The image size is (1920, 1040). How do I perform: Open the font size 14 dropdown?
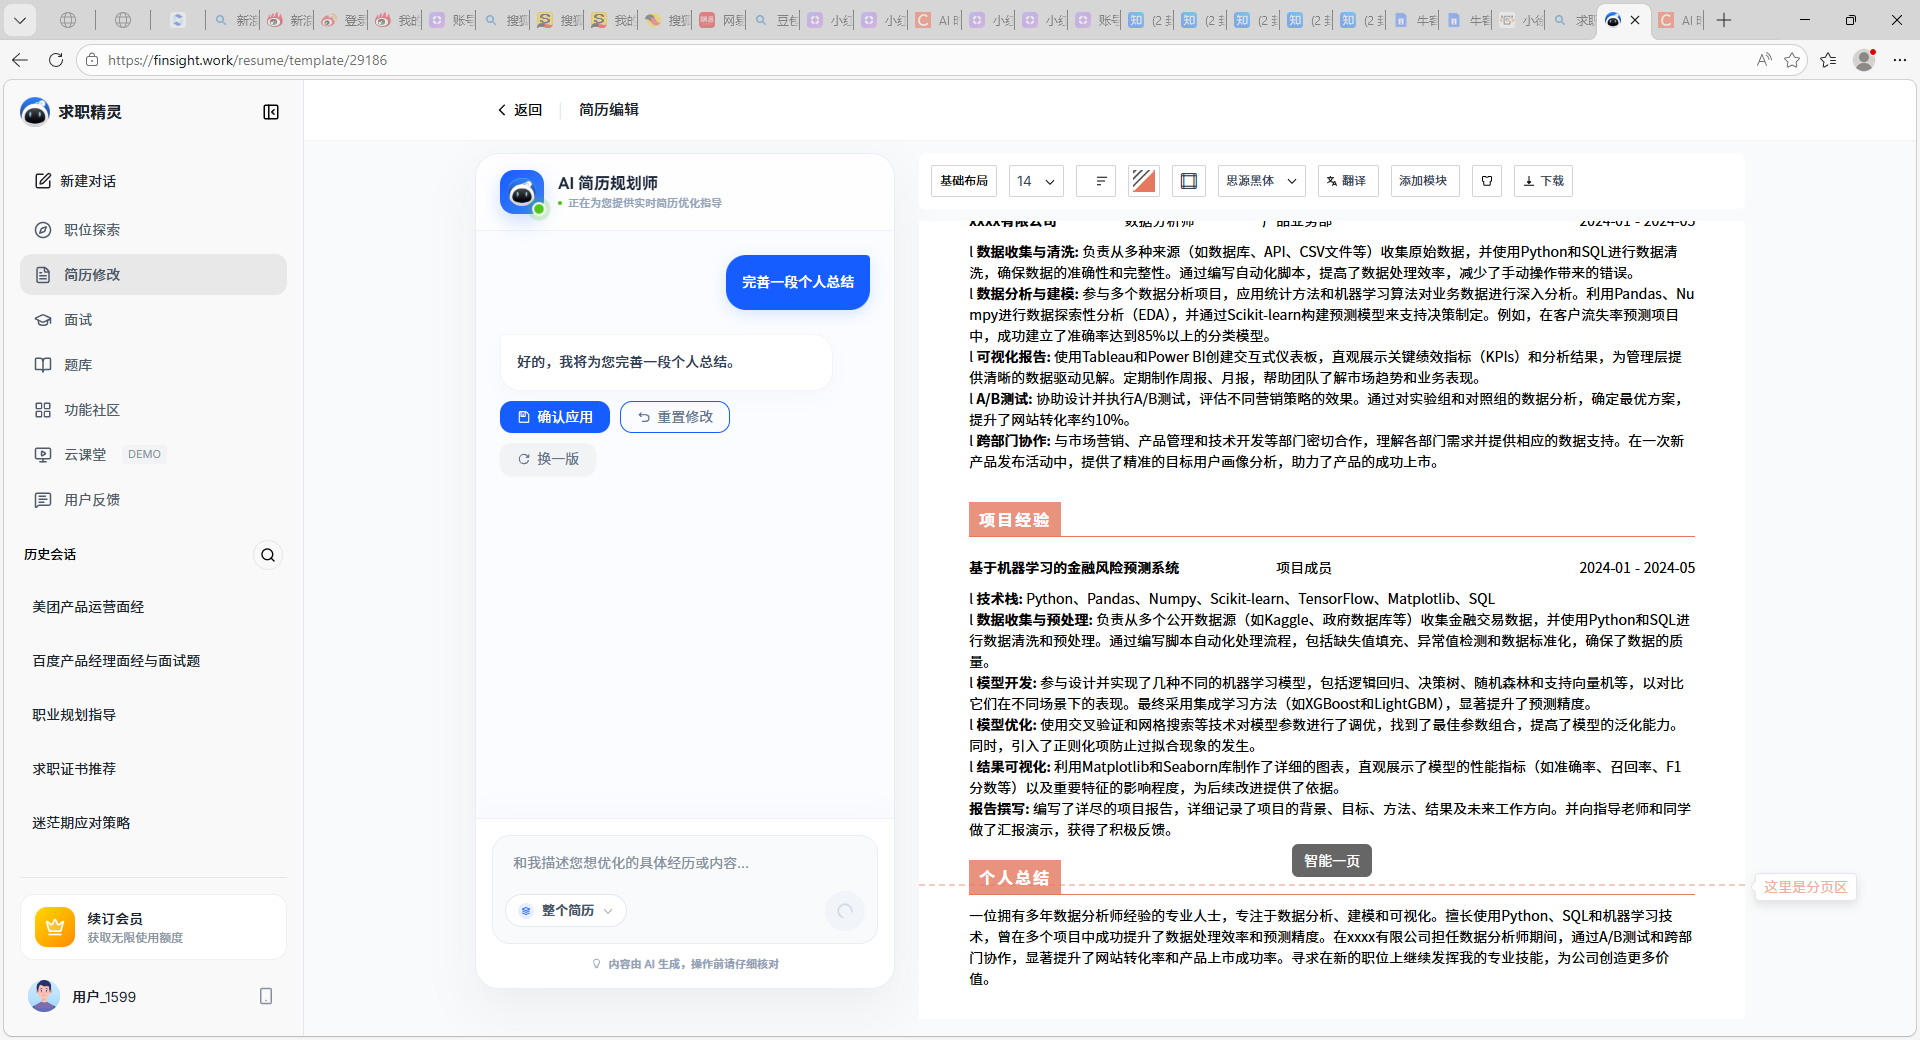1036,181
